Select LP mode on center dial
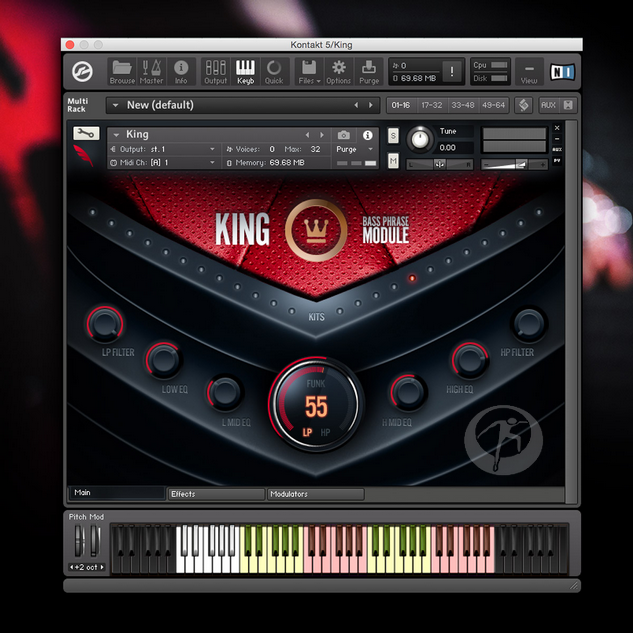The image size is (633, 633). click(307, 432)
